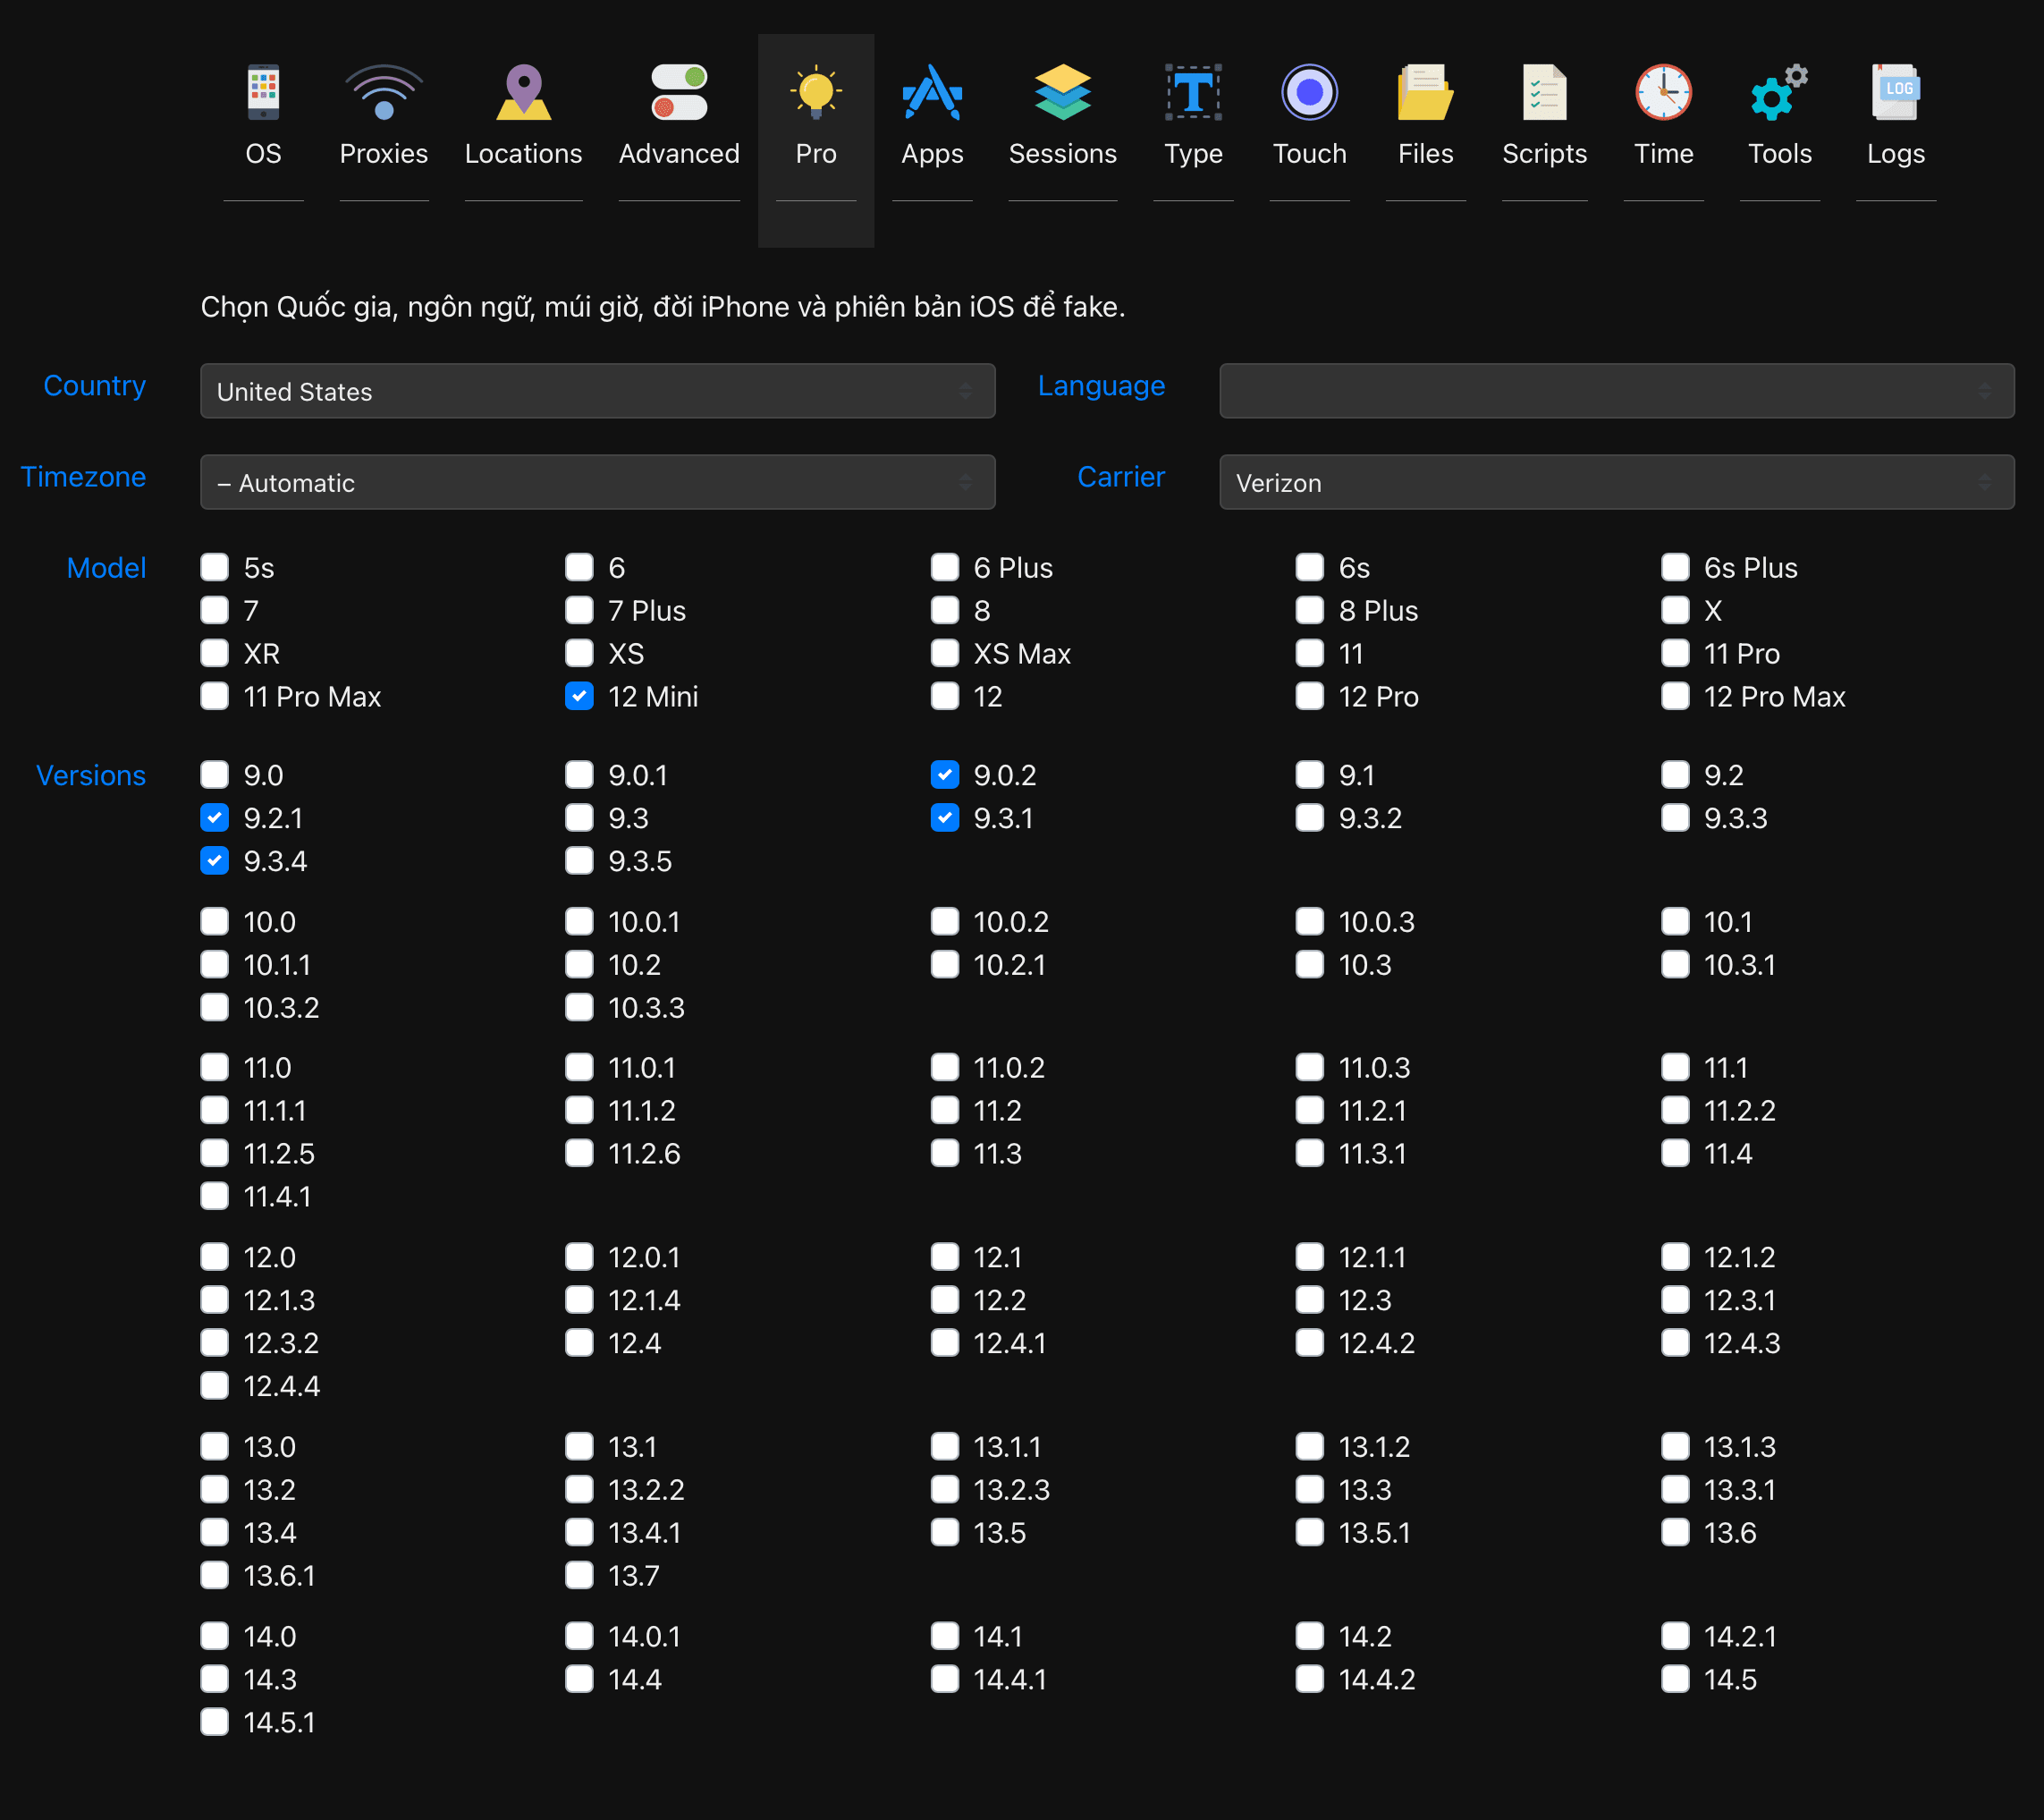Open the Locations map pin icon
Image resolution: width=2044 pixels, height=1820 pixels.
click(523, 92)
